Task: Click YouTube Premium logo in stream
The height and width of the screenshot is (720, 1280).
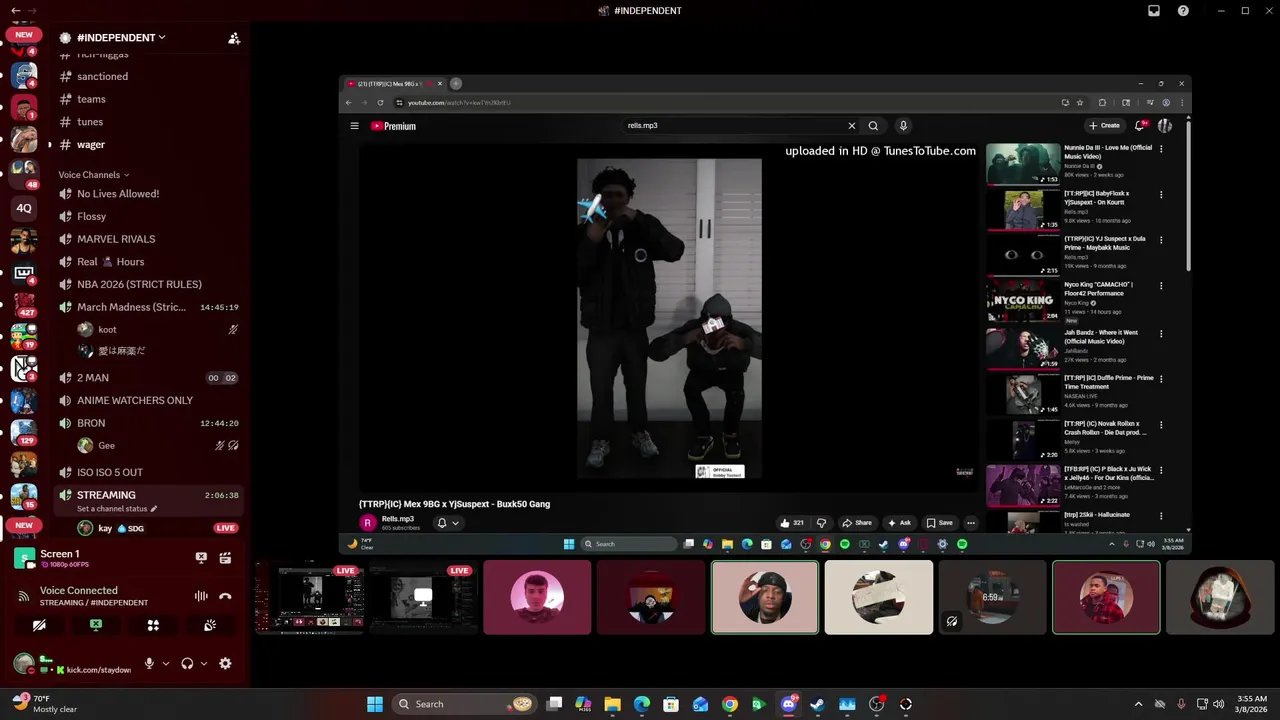Action: point(393,126)
